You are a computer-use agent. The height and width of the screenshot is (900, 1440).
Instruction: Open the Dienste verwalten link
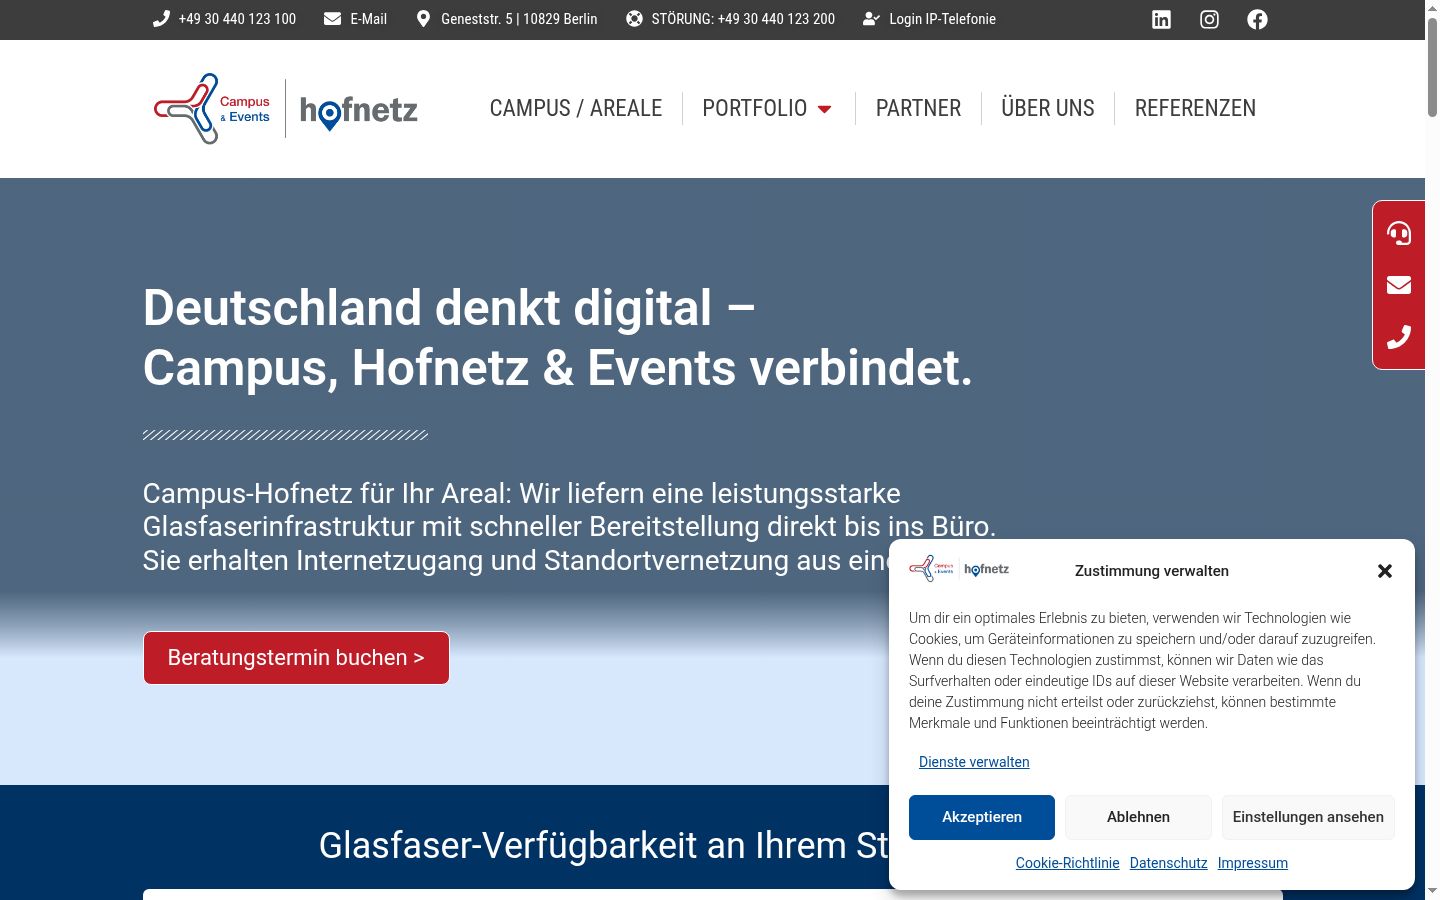click(974, 762)
